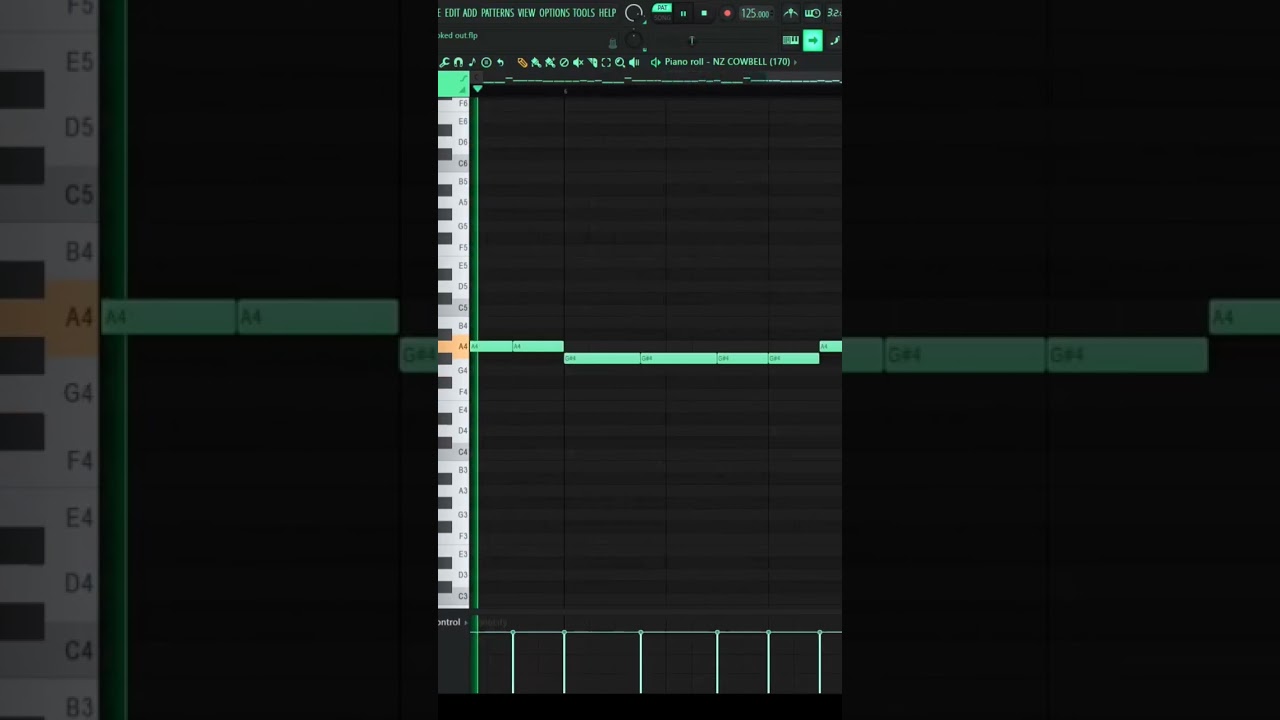Open the note stamp tool dropdown
Image resolution: width=1280 pixels, height=720 pixels.
click(472, 61)
